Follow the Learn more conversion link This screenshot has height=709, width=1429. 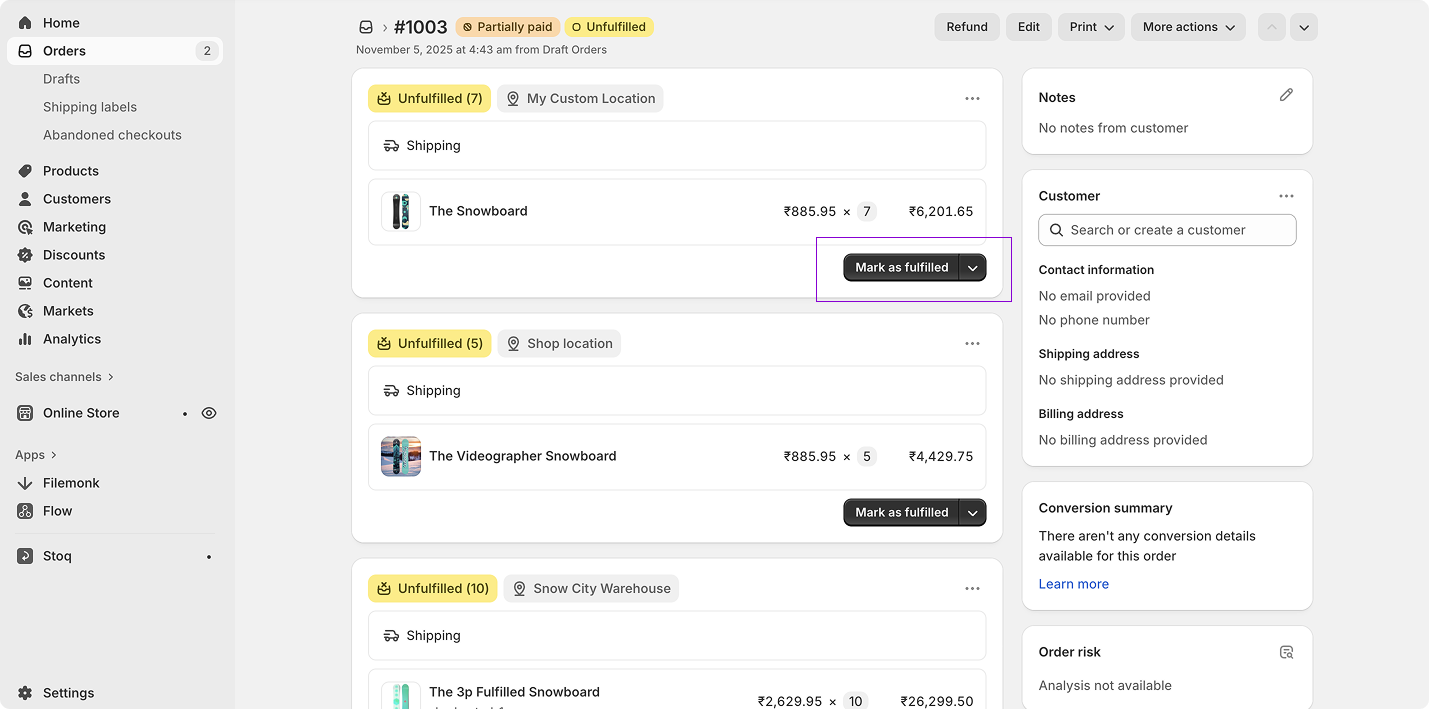click(x=1073, y=583)
